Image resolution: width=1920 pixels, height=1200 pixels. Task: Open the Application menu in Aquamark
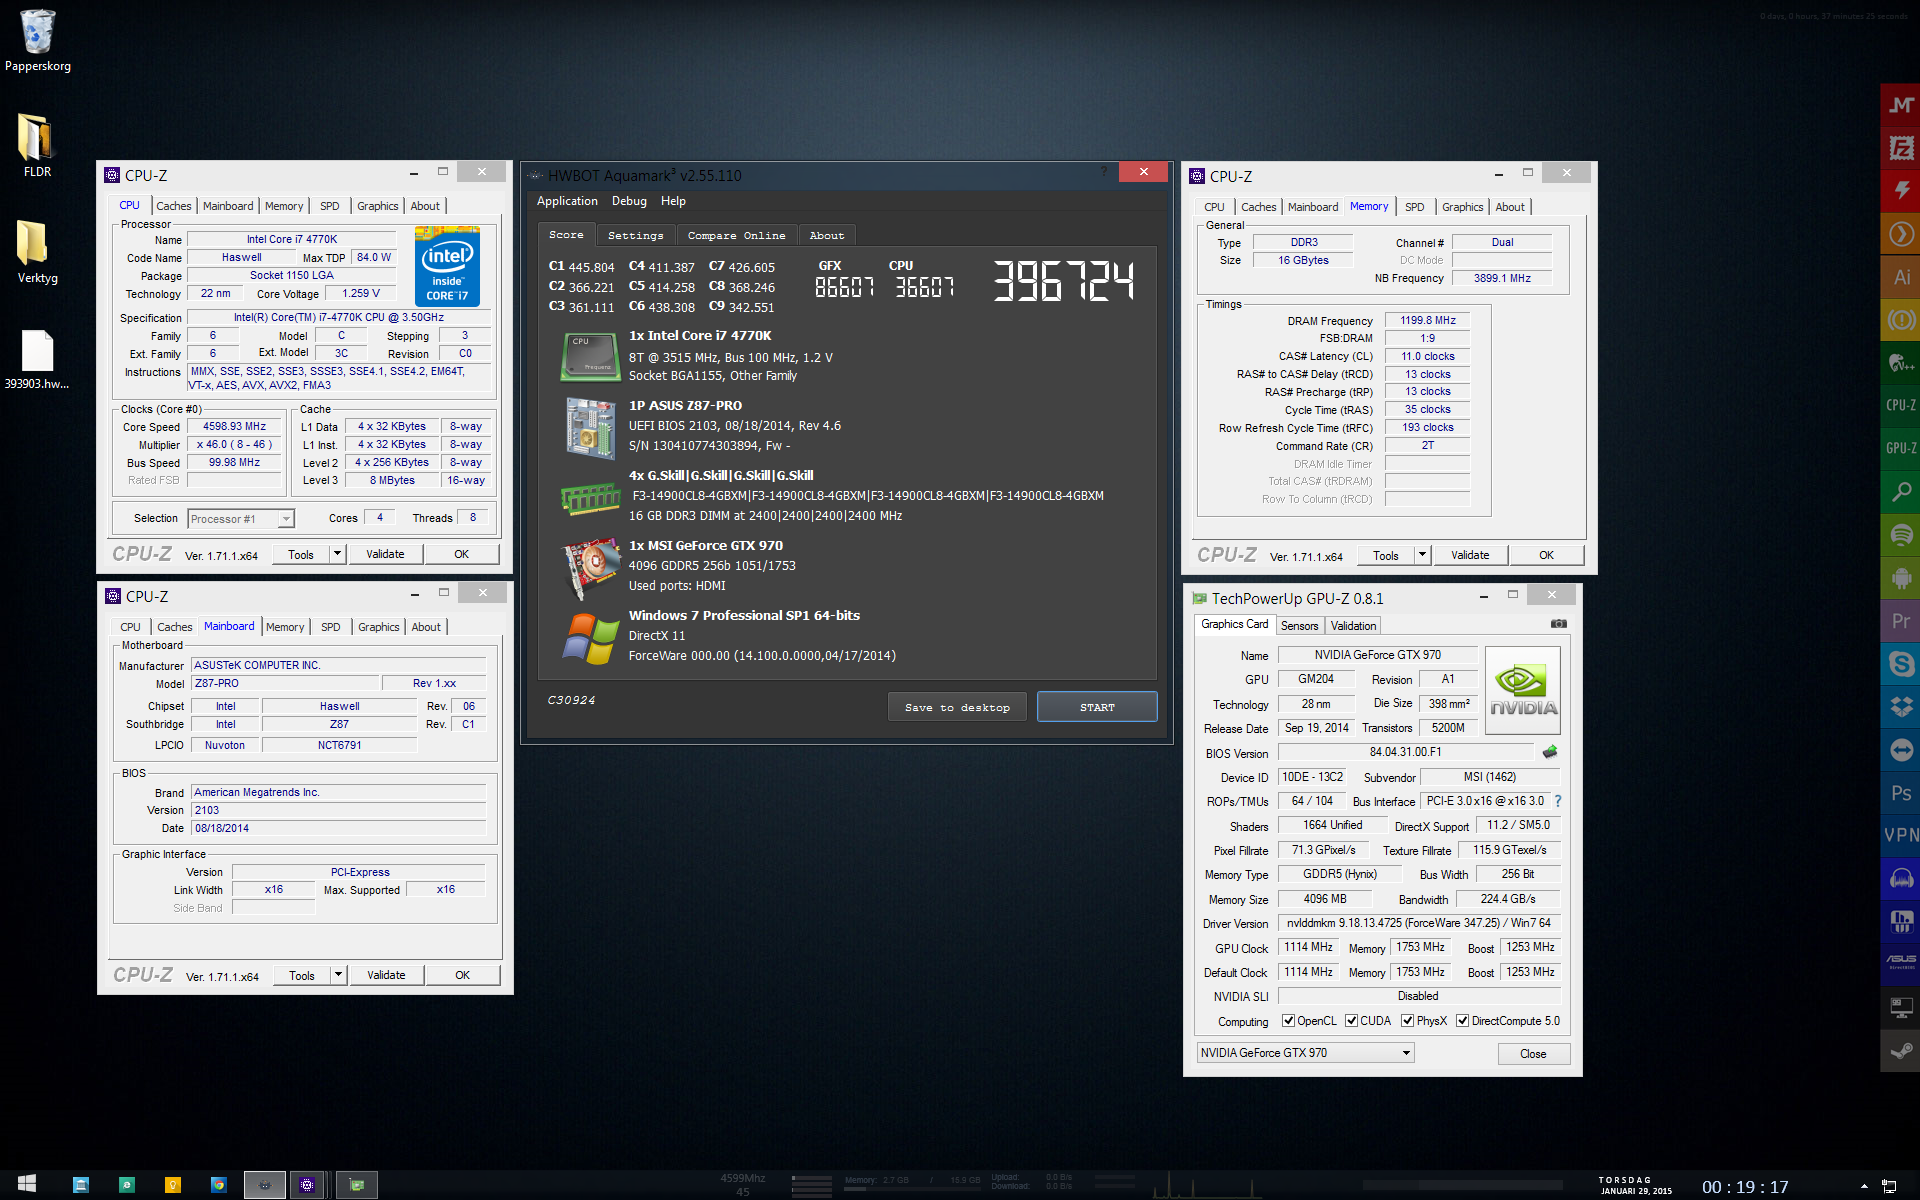(567, 201)
